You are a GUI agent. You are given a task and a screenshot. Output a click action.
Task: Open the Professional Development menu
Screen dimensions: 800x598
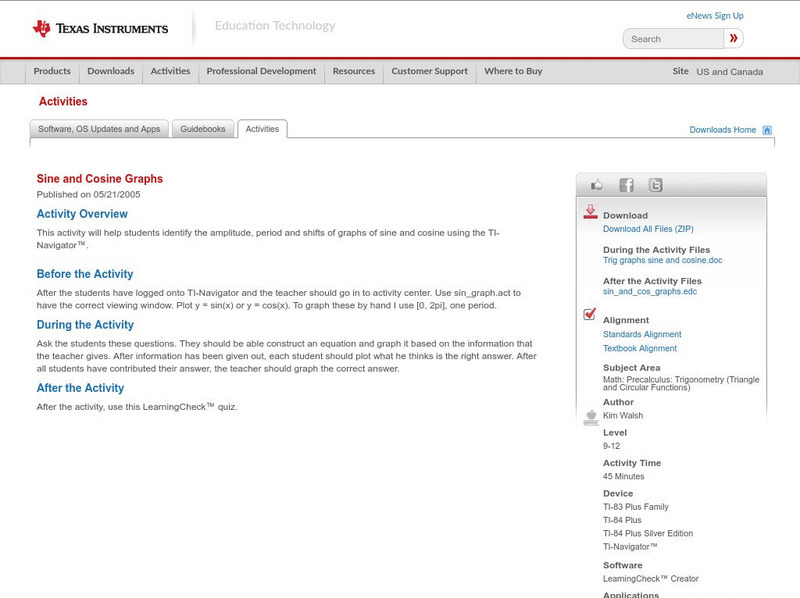(x=261, y=71)
